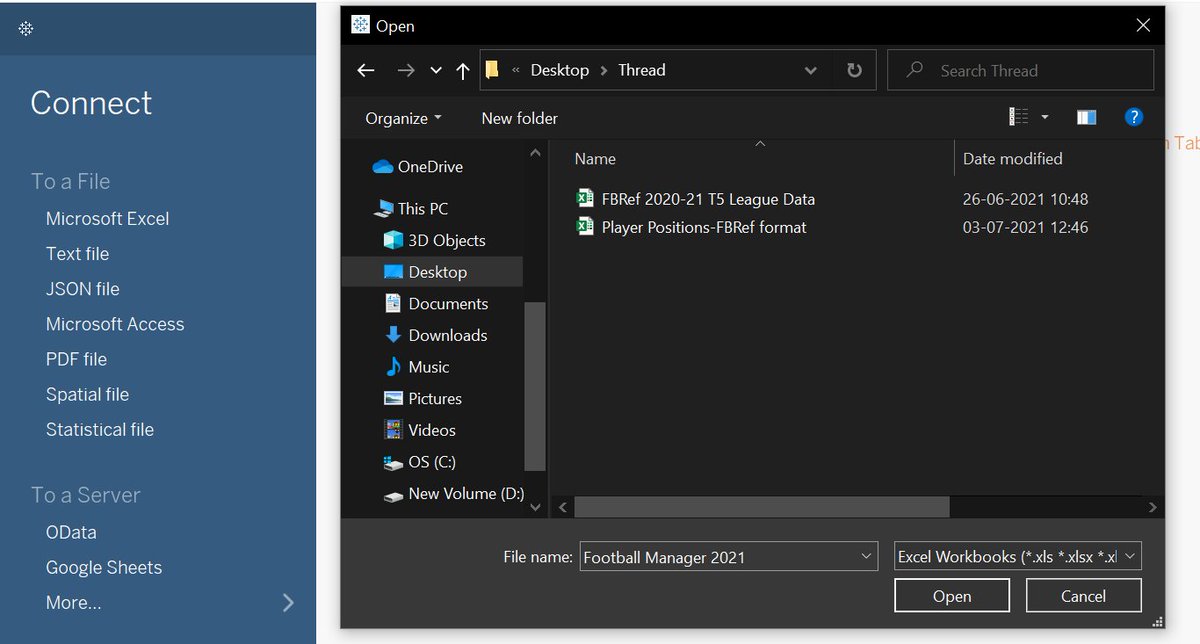Click the File name input field
Screen dimensions: 1200x644
pyautogui.click(x=729, y=557)
